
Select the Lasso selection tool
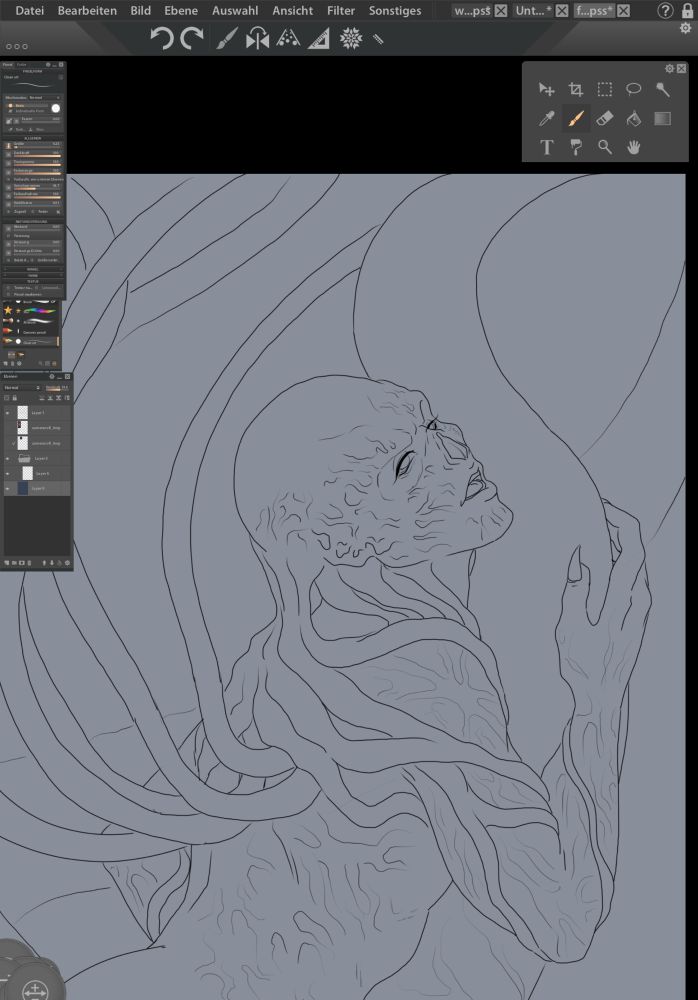point(633,89)
